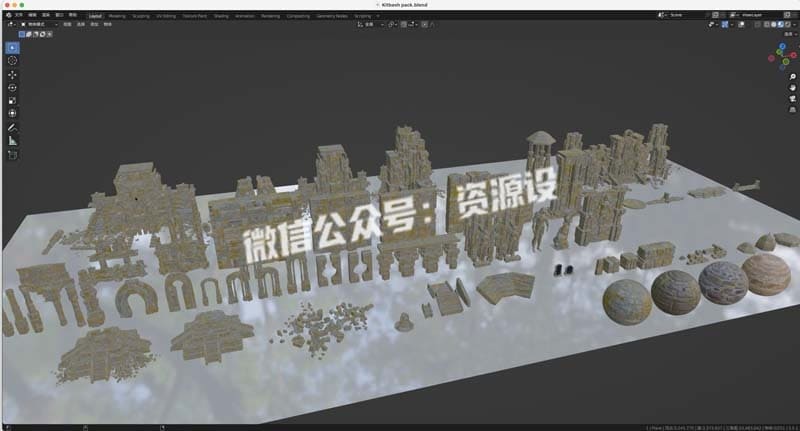Select the Measure tool
The height and width of the screenshot is (431, 800).
[12, 141]
